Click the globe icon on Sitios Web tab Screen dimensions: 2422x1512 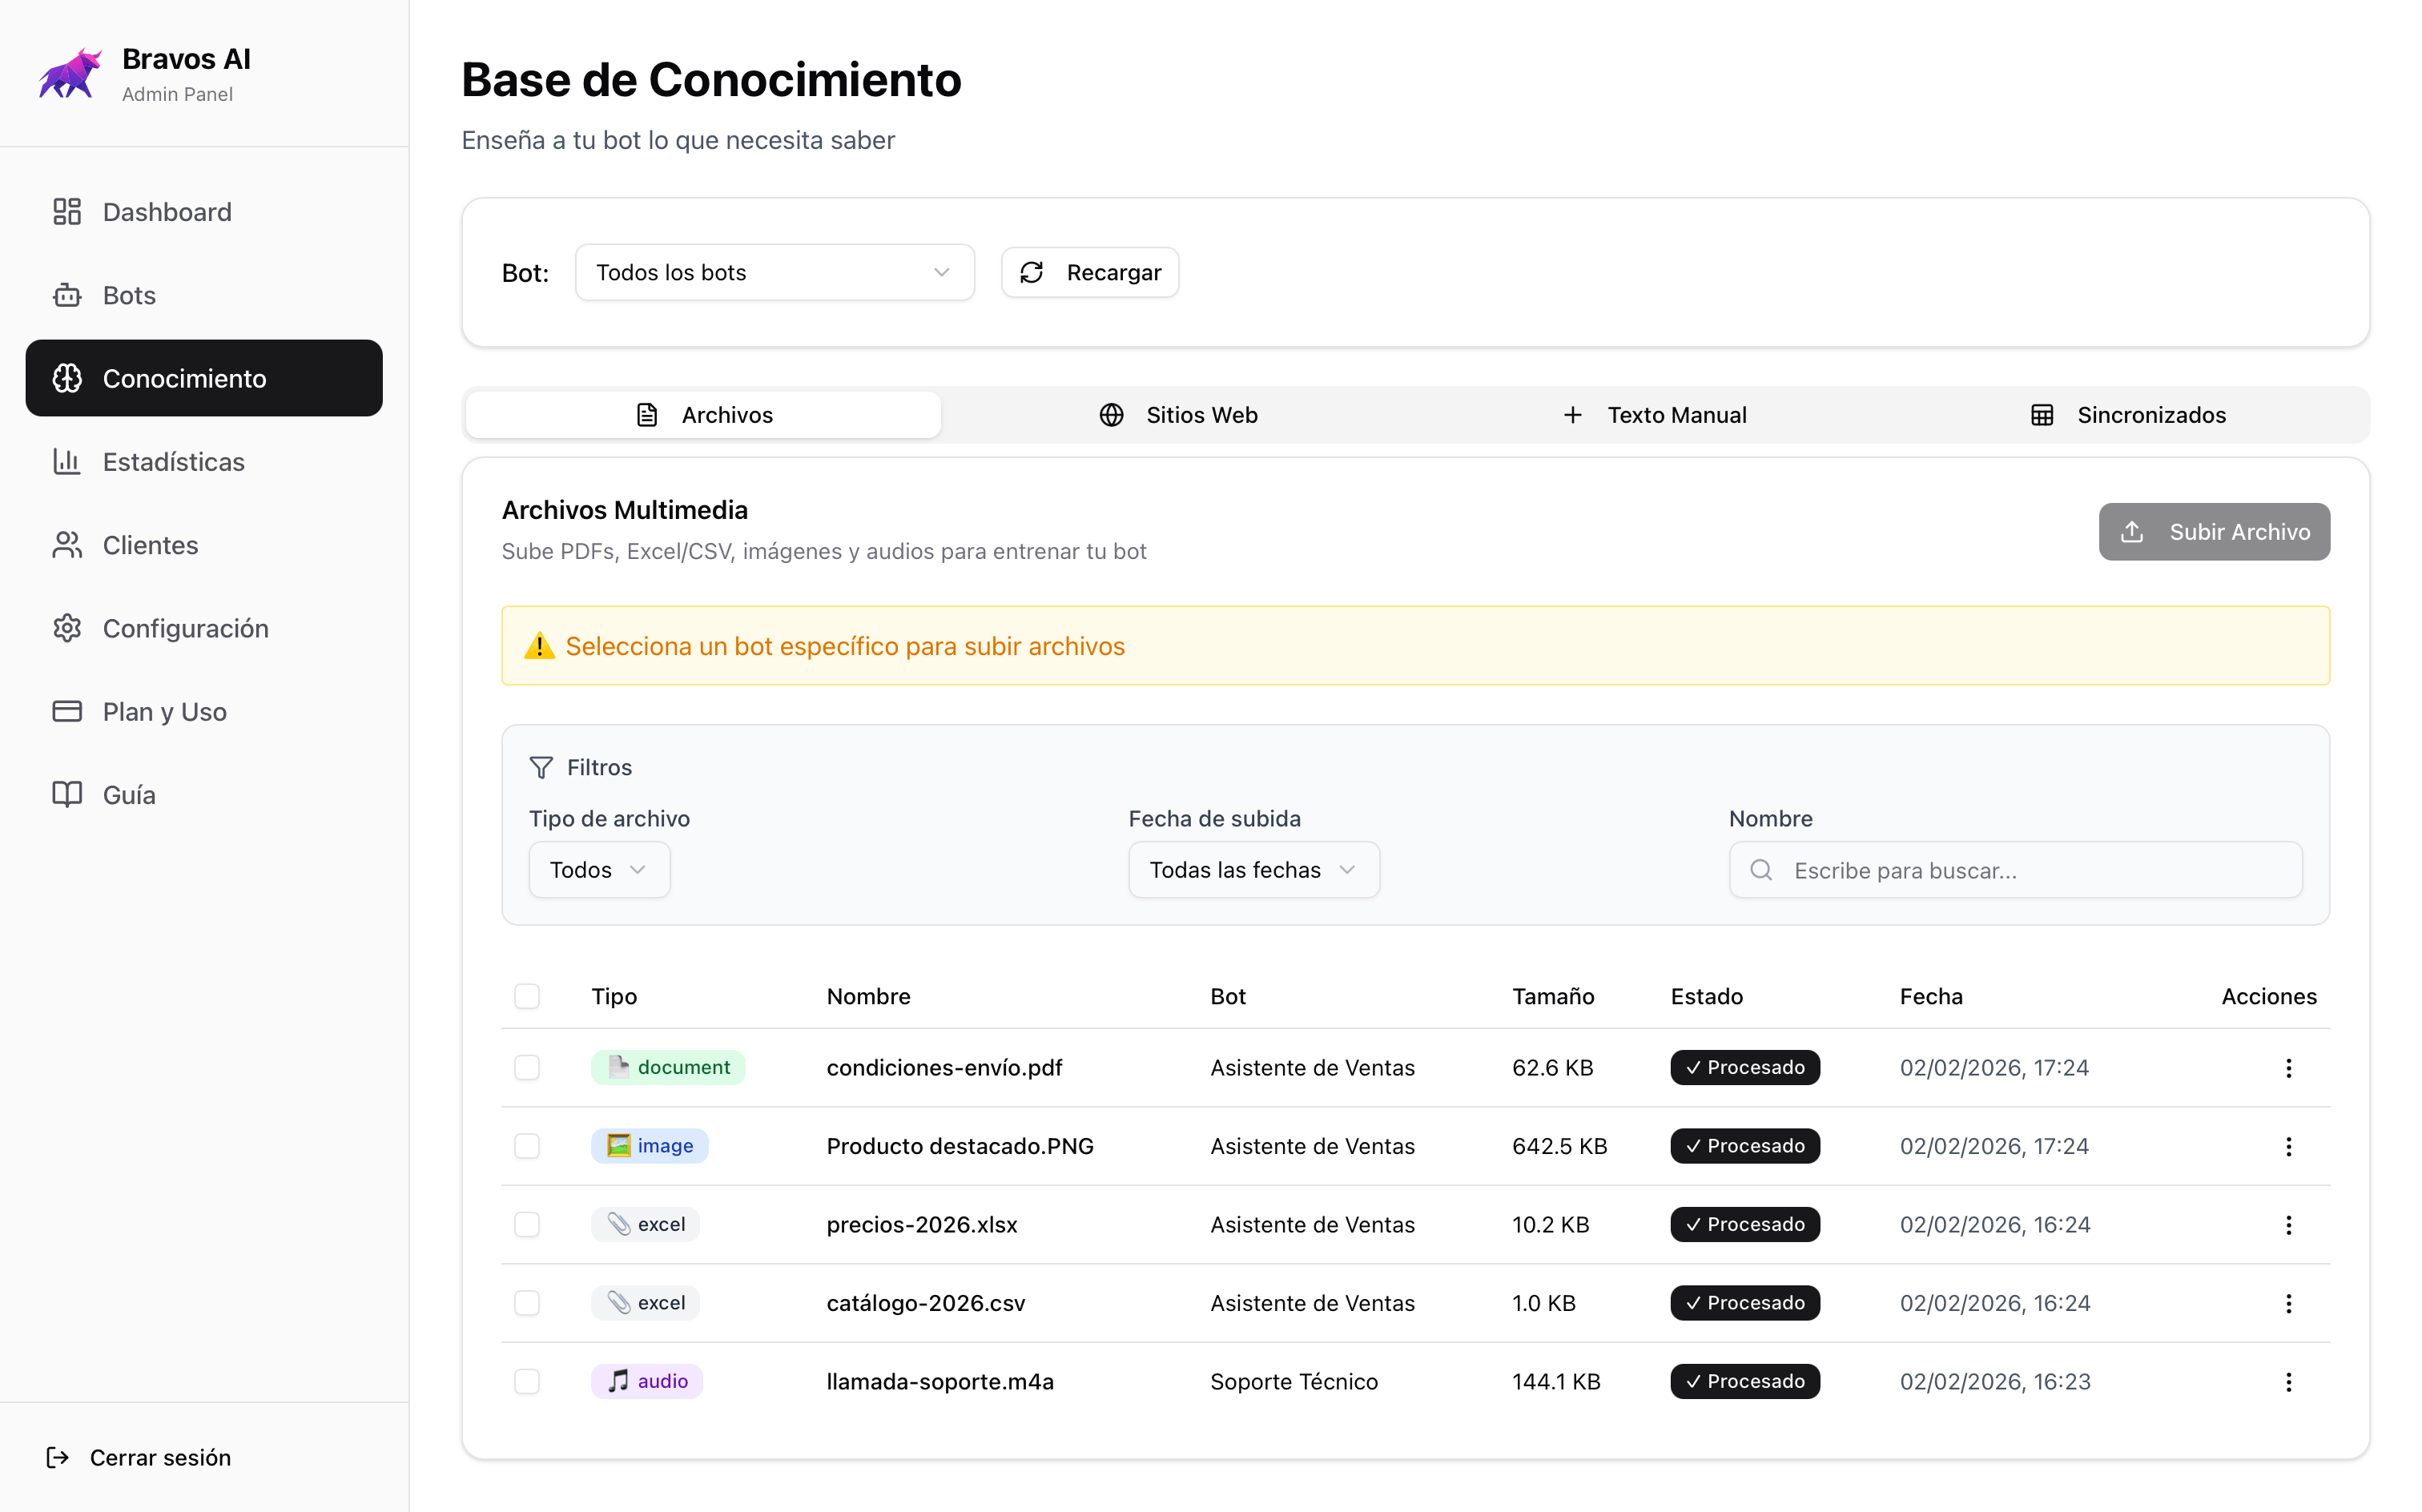[1111, 415]
